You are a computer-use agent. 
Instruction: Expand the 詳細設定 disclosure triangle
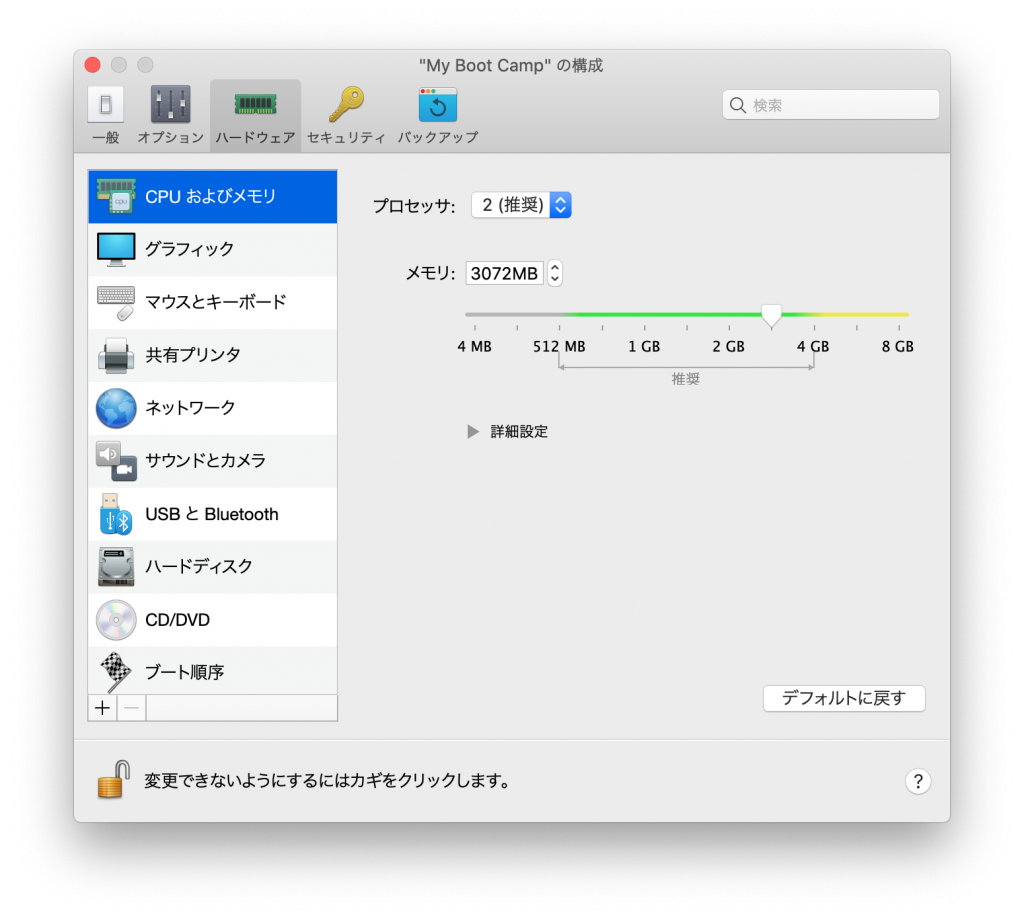point(473,432)
